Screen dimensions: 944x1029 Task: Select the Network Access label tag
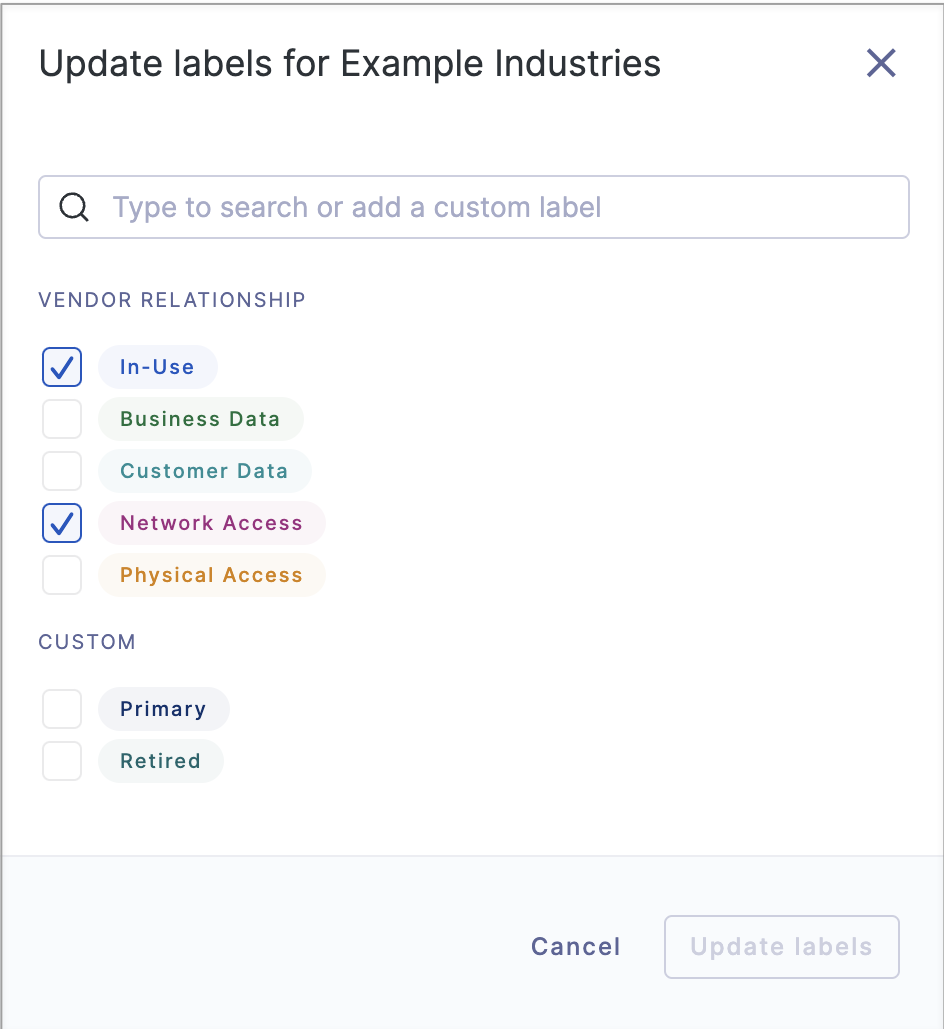pos(211,523)
